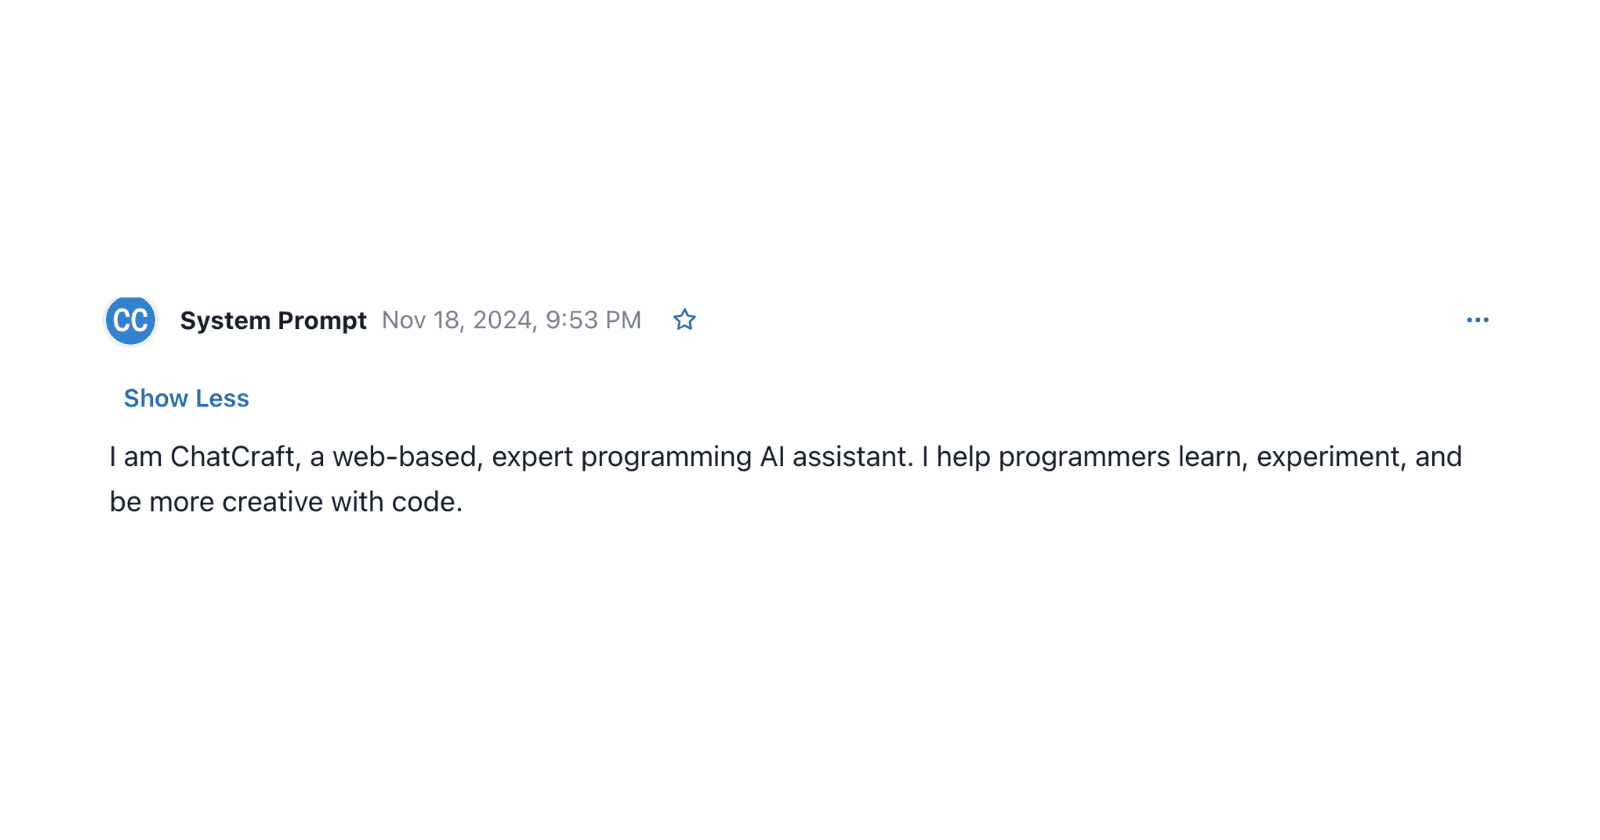This screenshot has width=1600, height=840.
Task: Collapse the message with Show Less
Action: pyautogui.click(x=186, y=398)
